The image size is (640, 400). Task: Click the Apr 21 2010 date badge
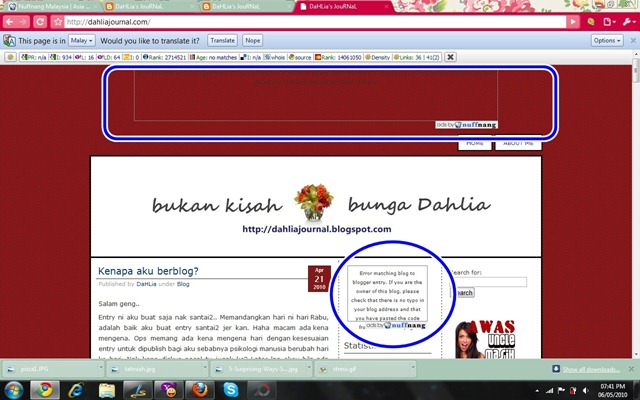tap(319, 278)
